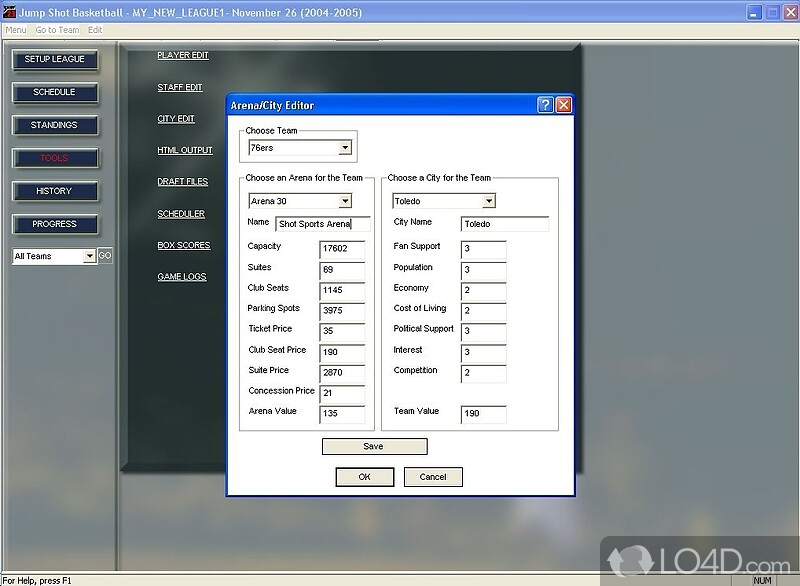The height and width of the screenshot is (586, 800).
Task: Open the Toledo city dropdown
Action: (x=488, y=201)
